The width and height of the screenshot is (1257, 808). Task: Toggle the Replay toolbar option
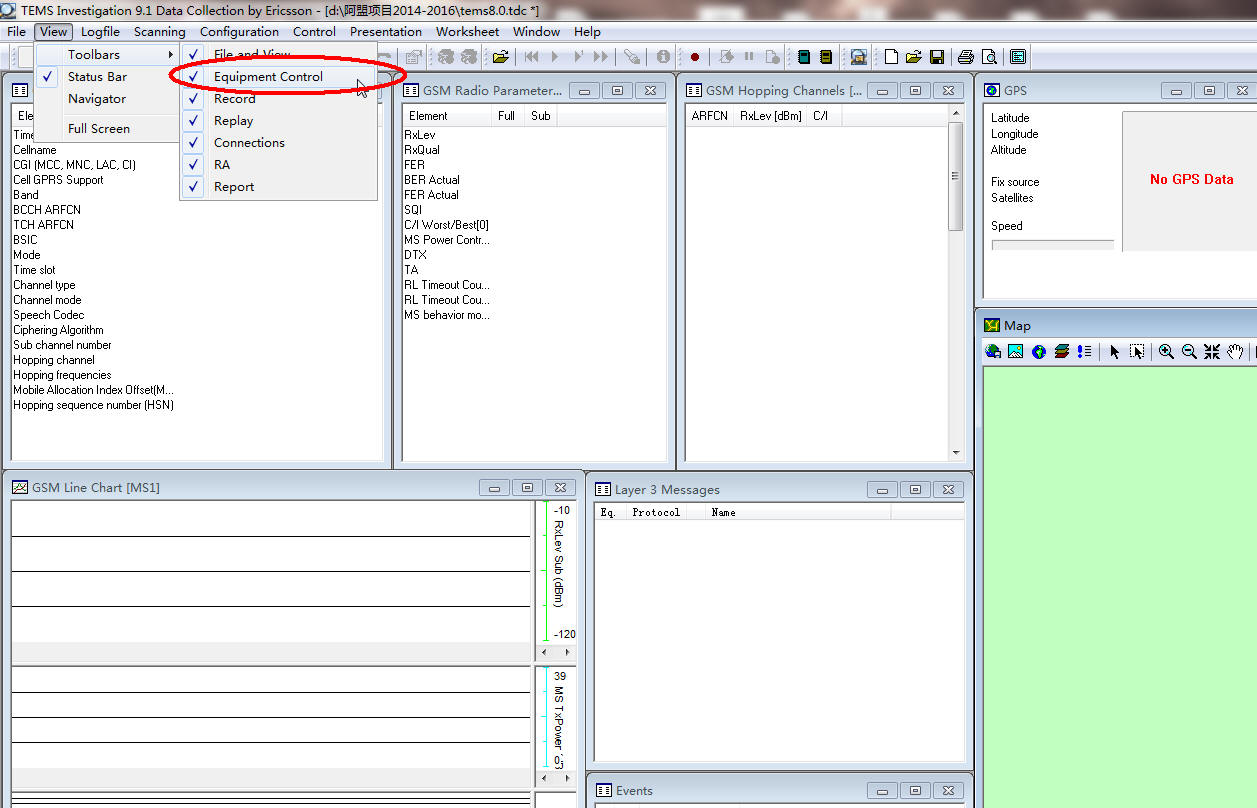tap(279, 120)
